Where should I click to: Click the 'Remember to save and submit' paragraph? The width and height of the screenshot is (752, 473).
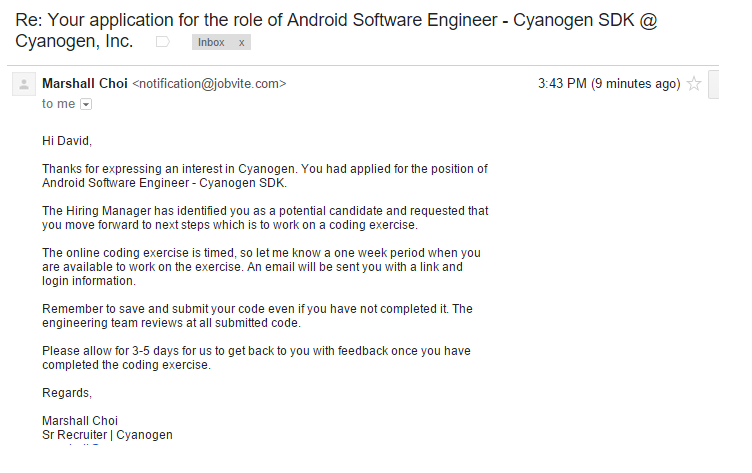257,316
